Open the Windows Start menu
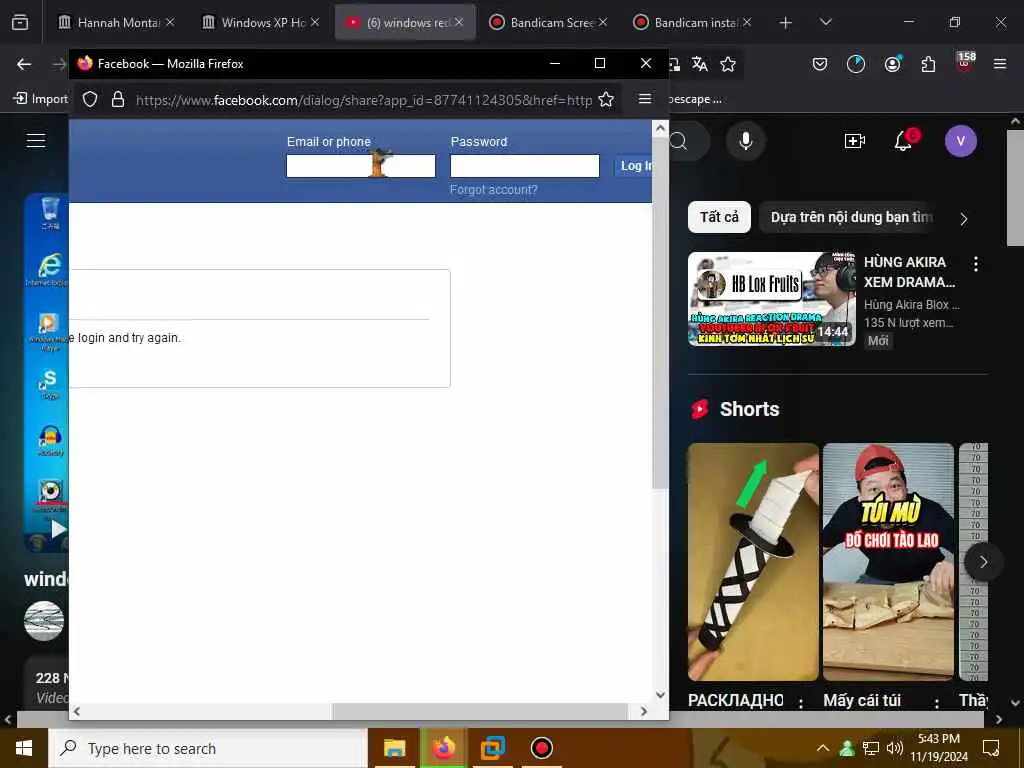The width and height of the screenshot is (1024, 768). [24, 748]
